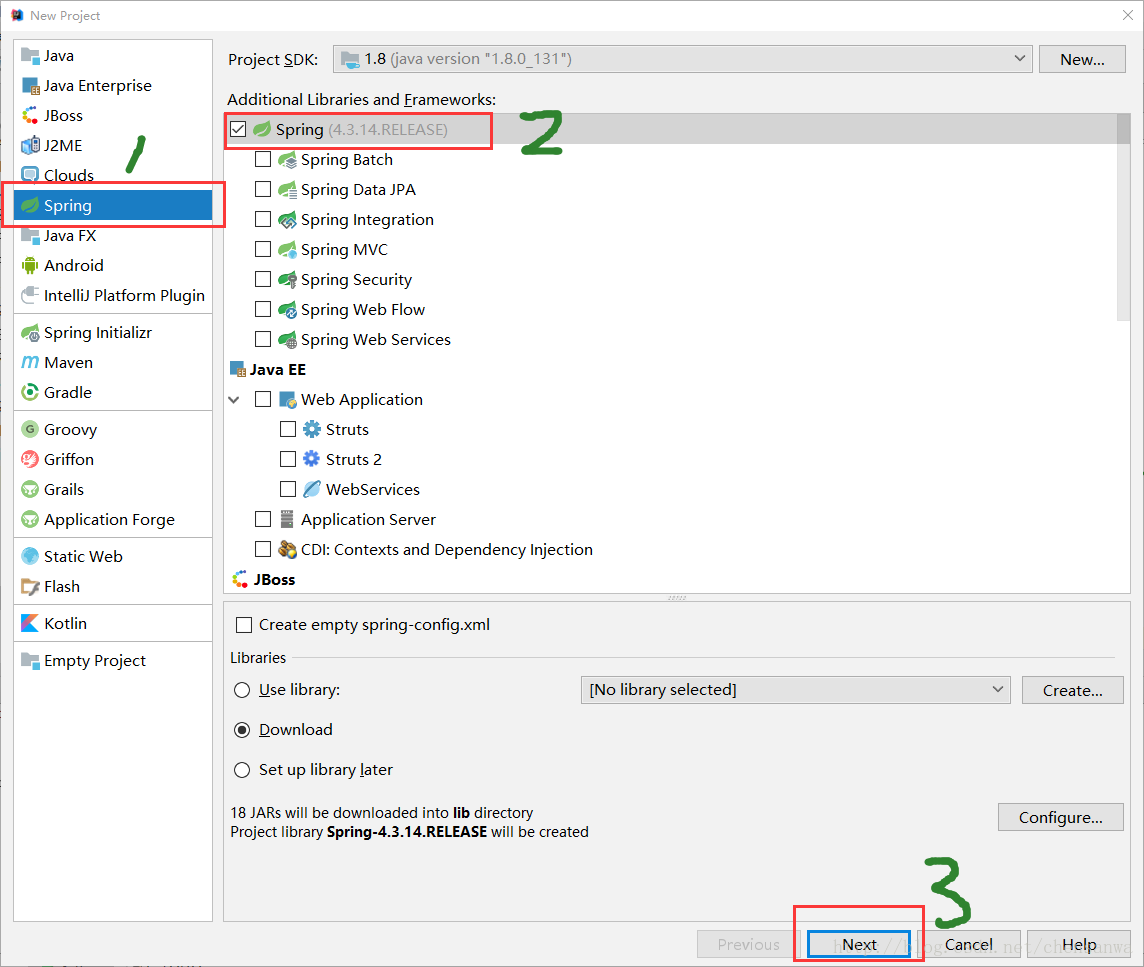Click the JBoss frameworks group heading

point(274,579)
